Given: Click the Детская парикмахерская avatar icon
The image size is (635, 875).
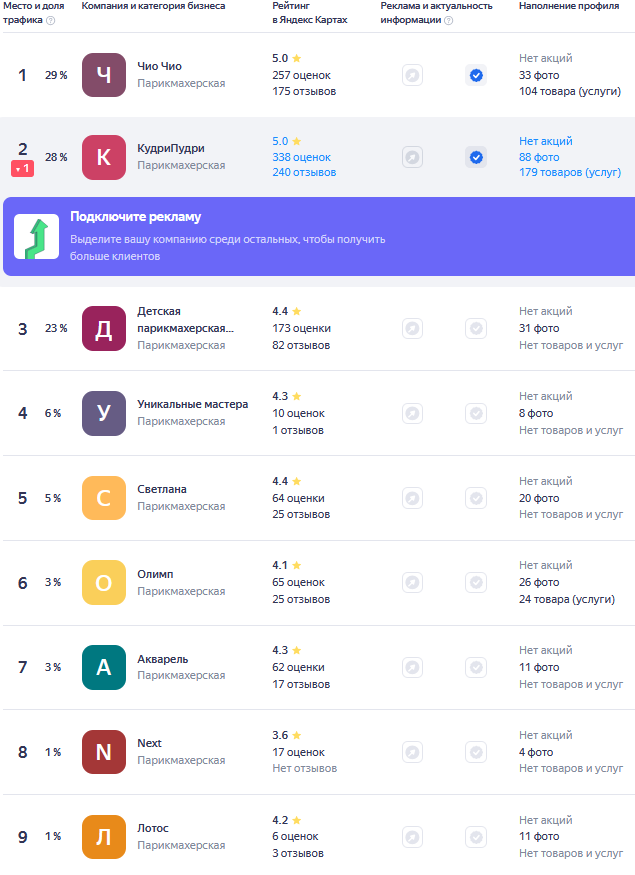Looking at the screenshot, I should 104,328.
